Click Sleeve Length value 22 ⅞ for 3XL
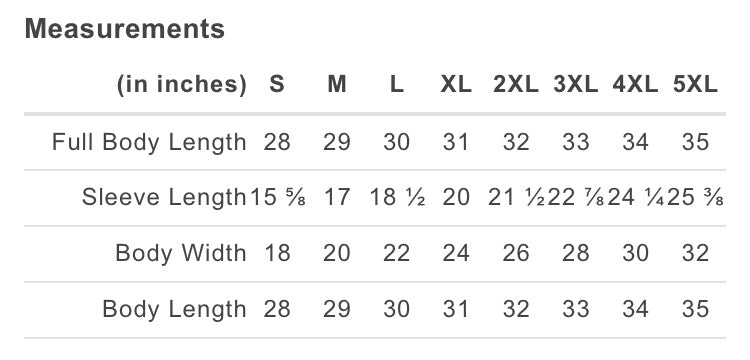The height and width of the screenshot is (360, 750). tap(575, 197)
